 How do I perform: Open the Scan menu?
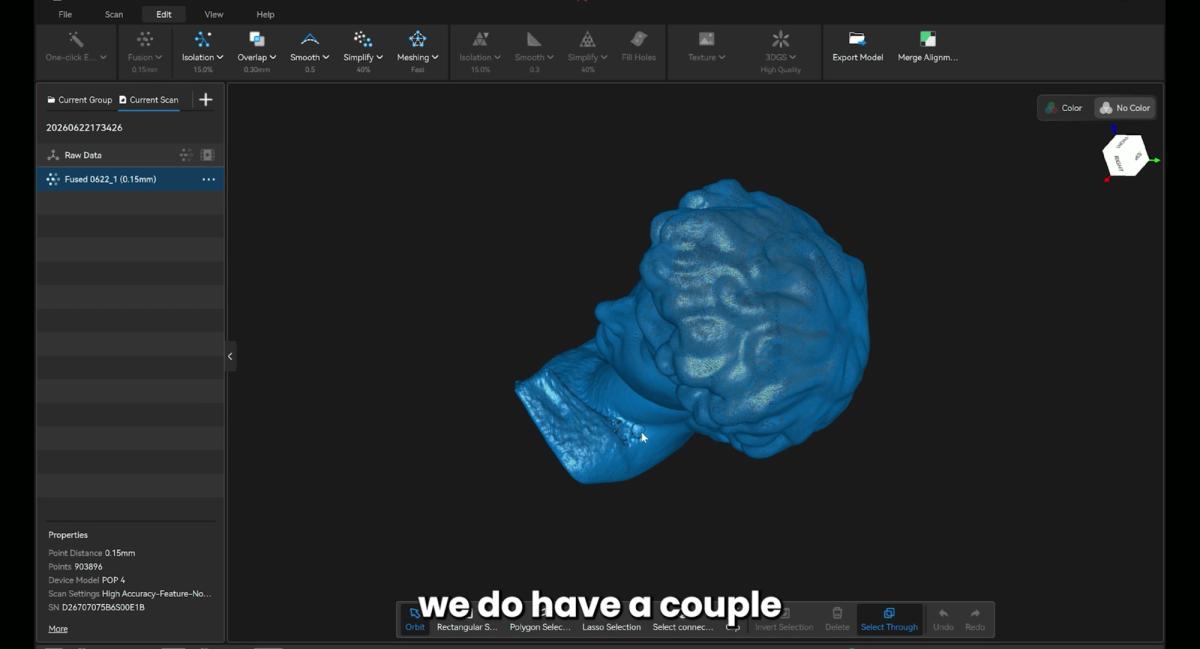tap(114, 14)
